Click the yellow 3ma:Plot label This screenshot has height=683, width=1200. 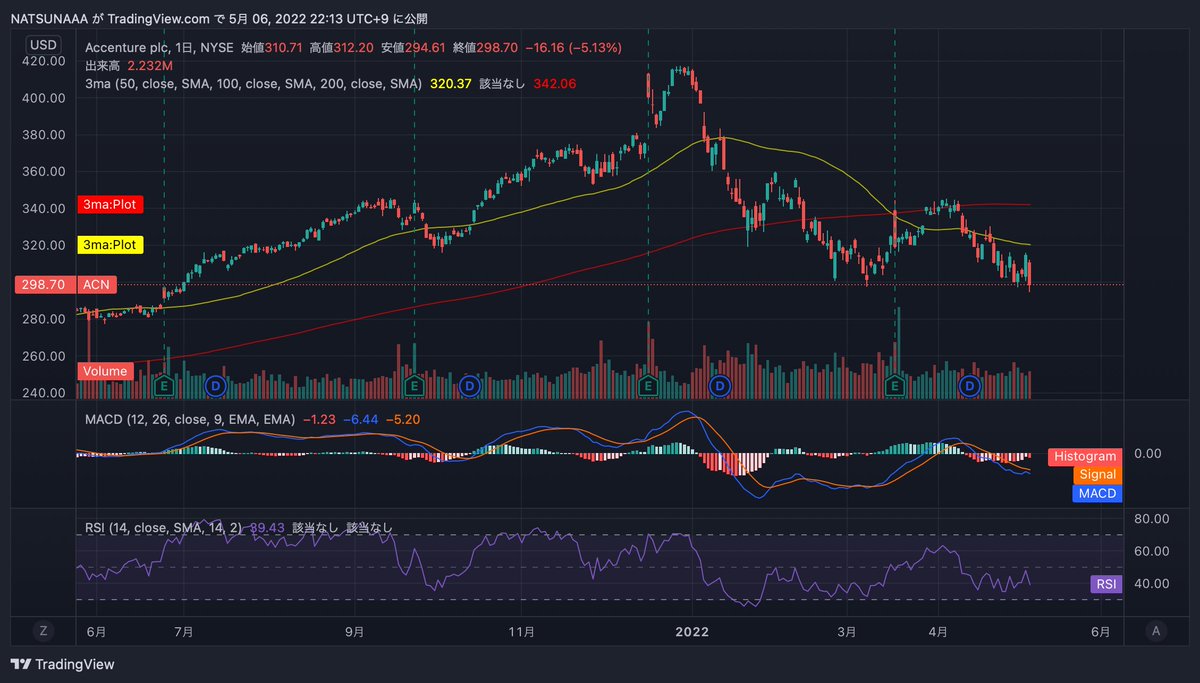tap(110, 244)
